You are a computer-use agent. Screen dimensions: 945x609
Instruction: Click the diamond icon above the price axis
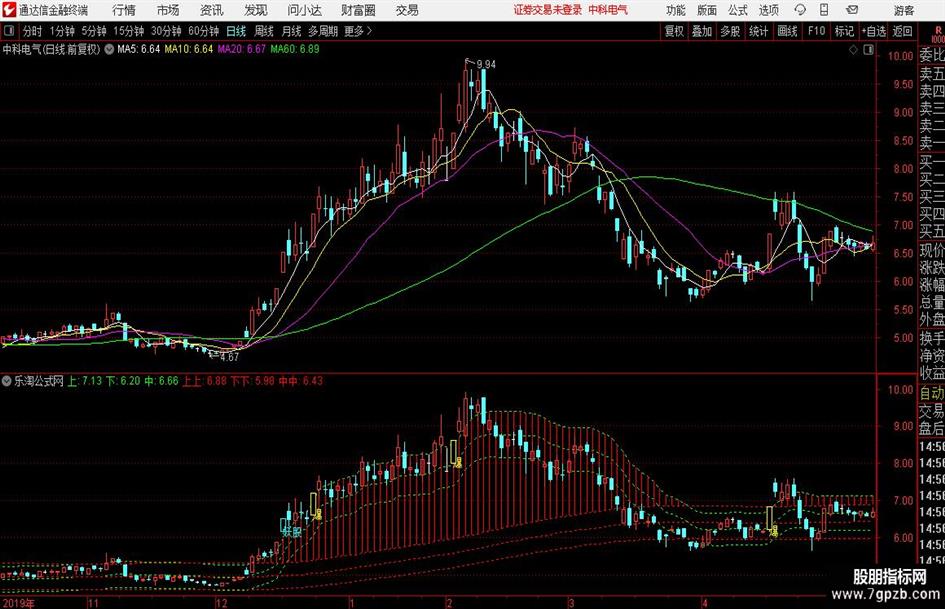[x=853, y=50]
